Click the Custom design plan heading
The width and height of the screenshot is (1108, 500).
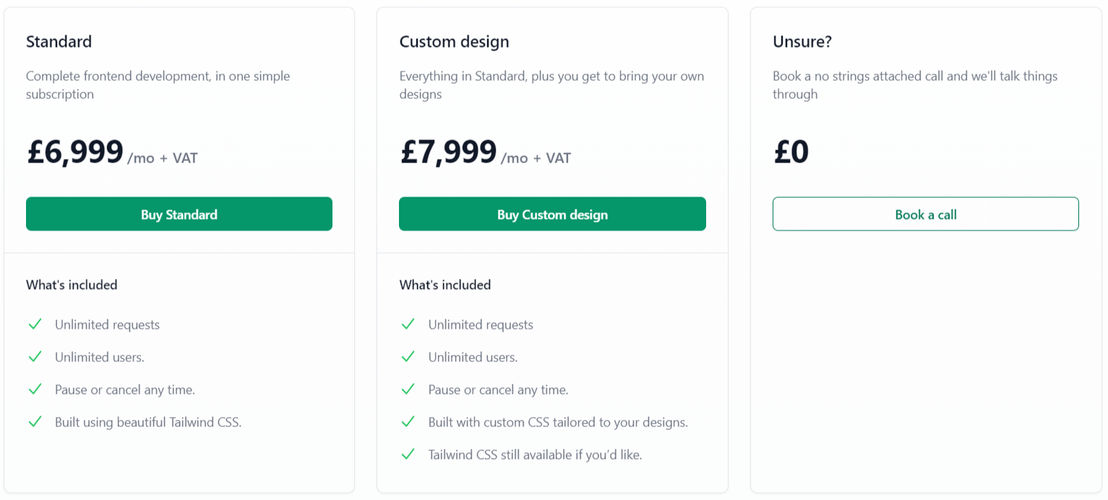[x=454, y=42]
